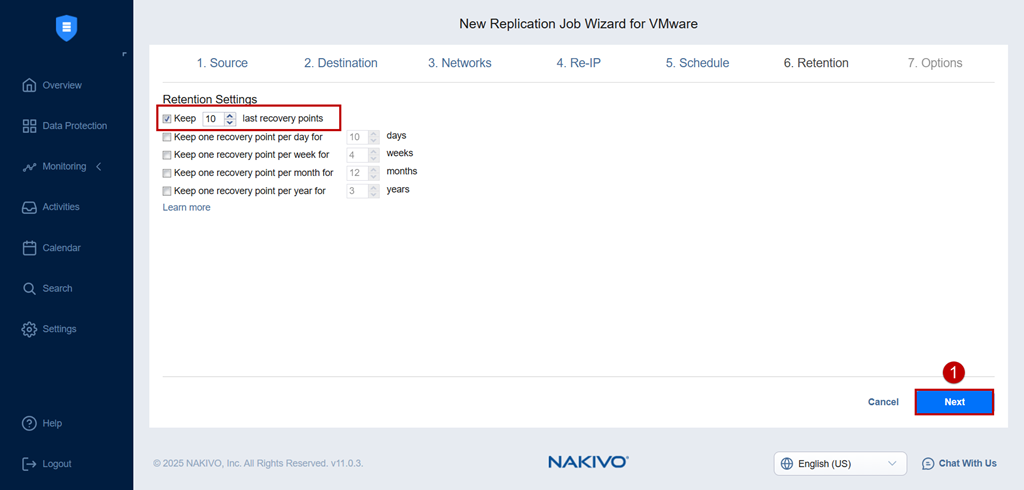Open the Monitoring chart icon
The height and width of the screenshot is (490, 1024).
click(x=29, y=167)
